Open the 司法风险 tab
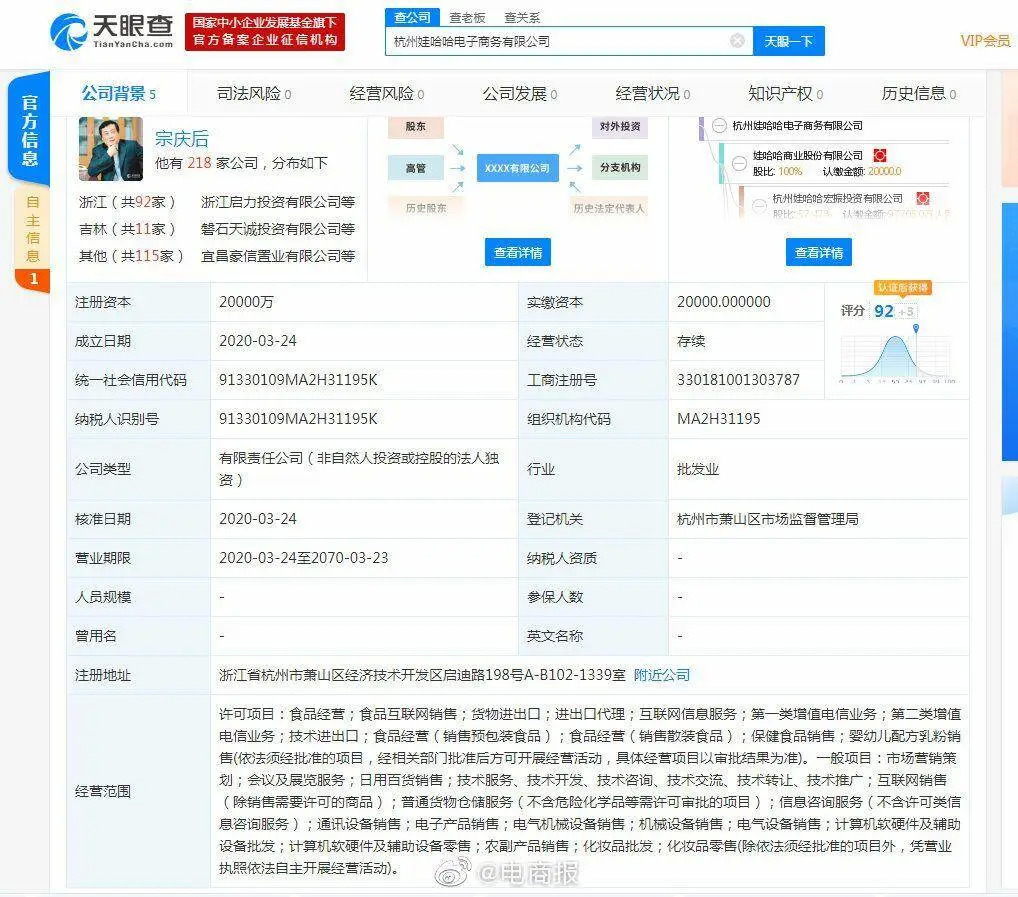This screenshot has height=897, width=1018. [254, 93]
